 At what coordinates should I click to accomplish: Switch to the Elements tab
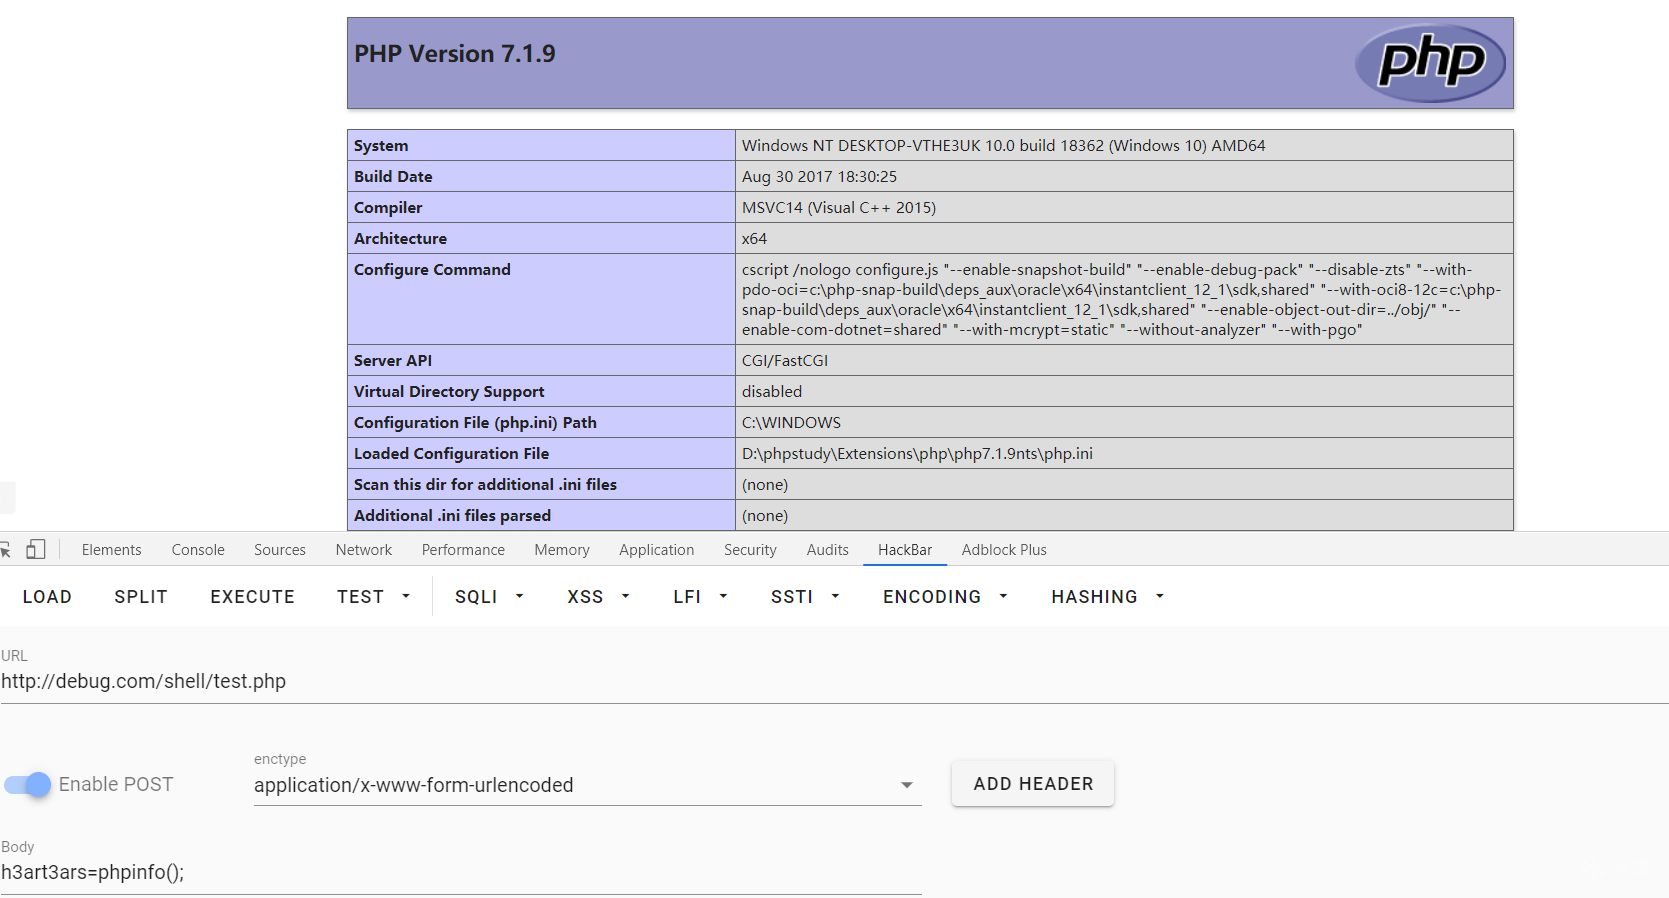click(111, 550)
